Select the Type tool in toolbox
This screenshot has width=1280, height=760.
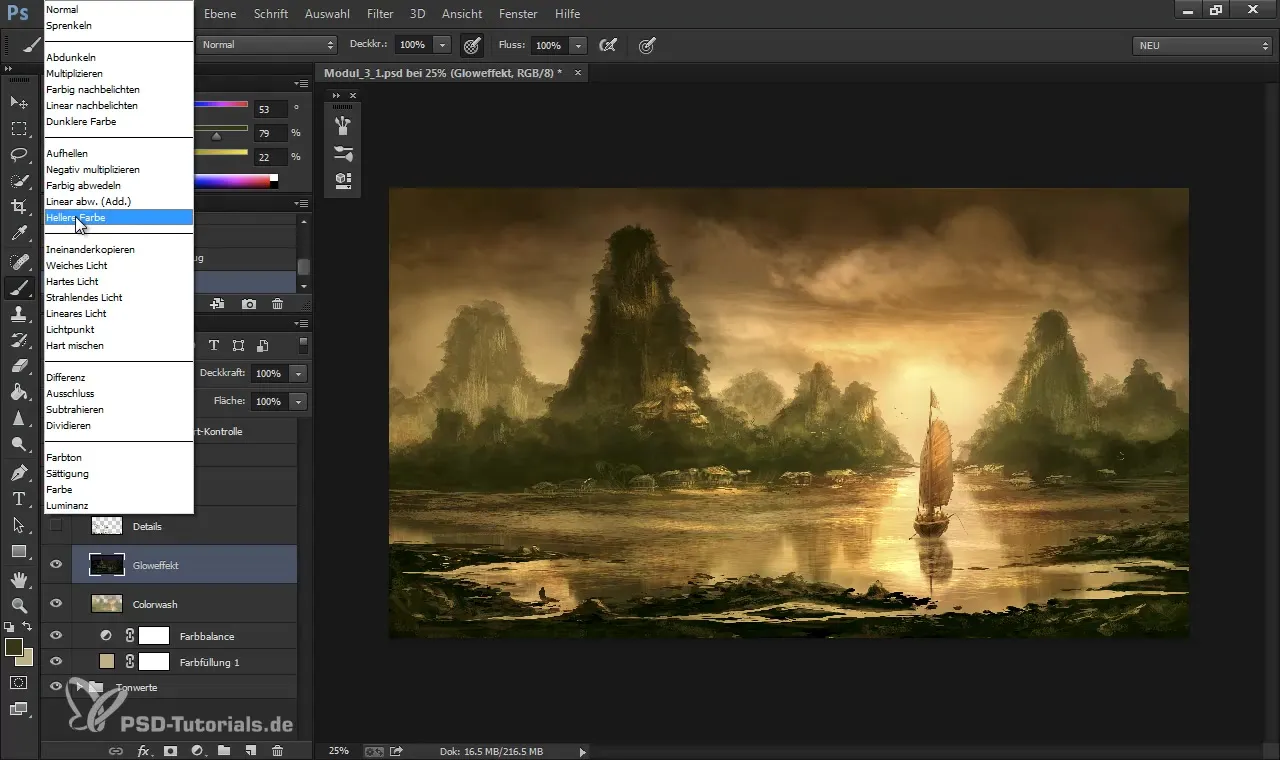(19, 498)
